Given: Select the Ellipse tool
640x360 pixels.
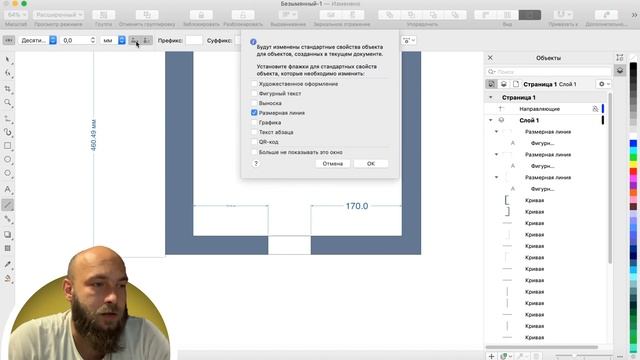Looking at the screenshot, I should pyautogui.click(x=8, y=159).
